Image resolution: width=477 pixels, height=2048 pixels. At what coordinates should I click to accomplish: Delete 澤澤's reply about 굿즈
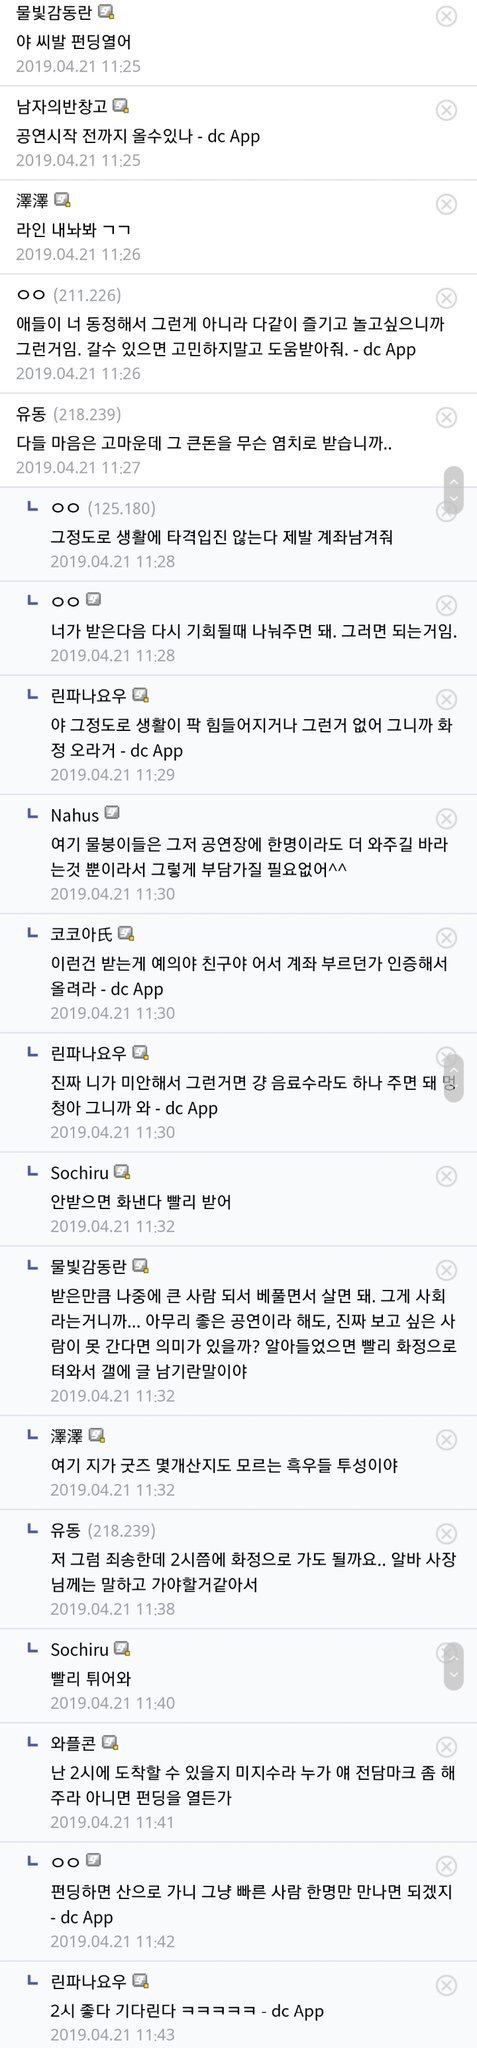coord(447,1440)
